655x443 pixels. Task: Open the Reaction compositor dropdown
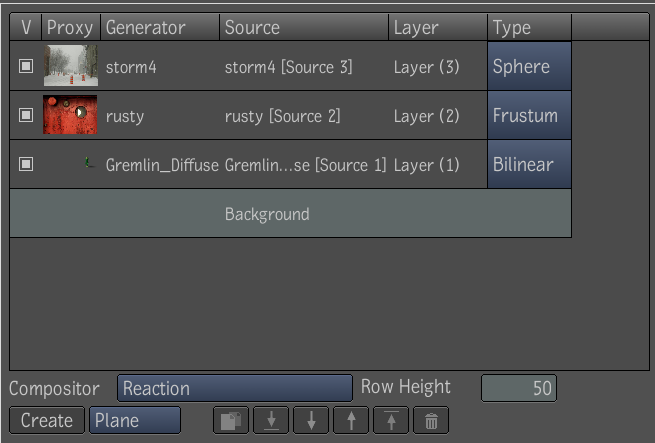pyautogui.click(x=235, y=388)
